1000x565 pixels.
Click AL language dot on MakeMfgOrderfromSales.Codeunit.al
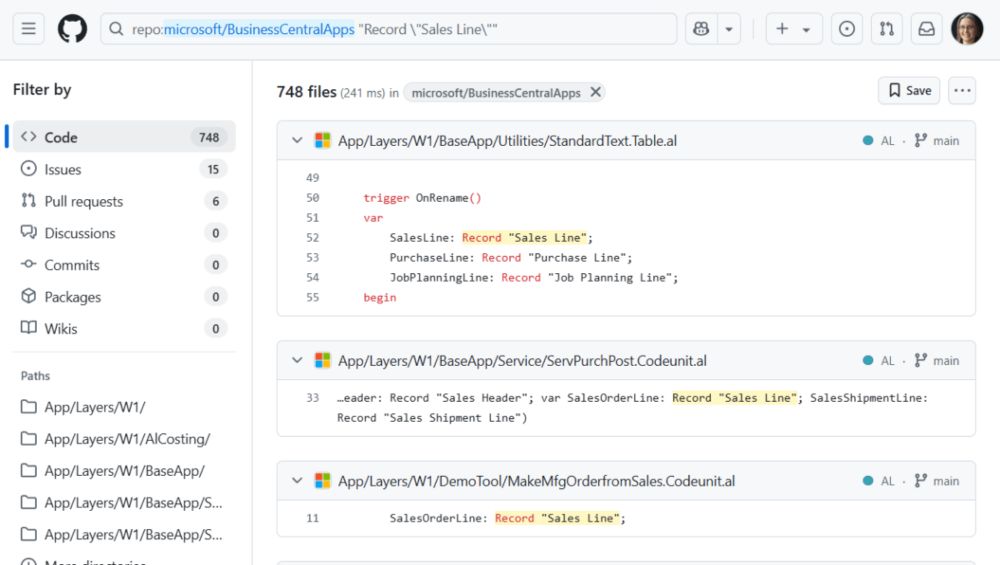[x=867, y=481]
